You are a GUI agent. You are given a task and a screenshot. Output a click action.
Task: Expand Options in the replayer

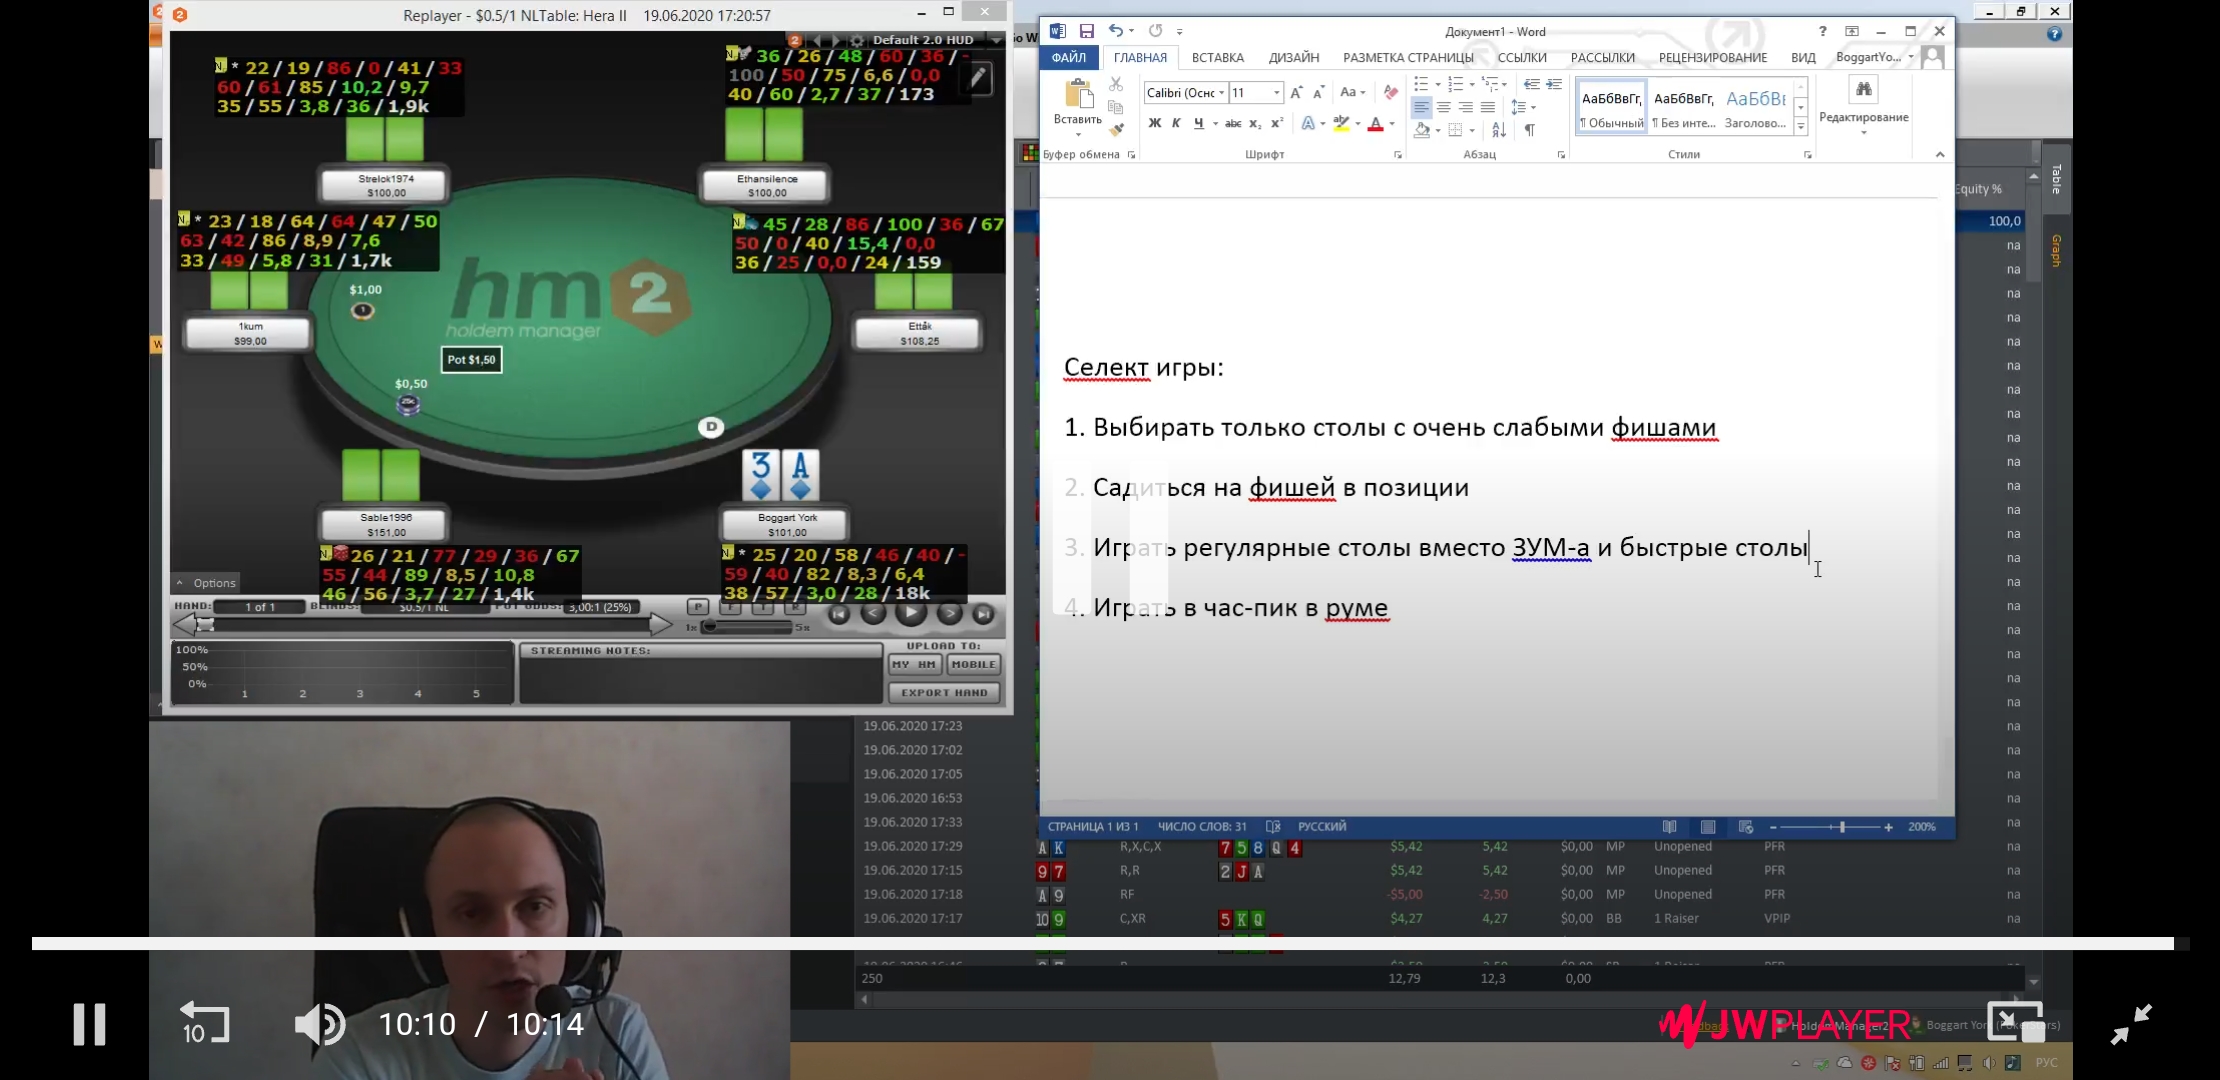pyautogui.click(x=207, y=583)
